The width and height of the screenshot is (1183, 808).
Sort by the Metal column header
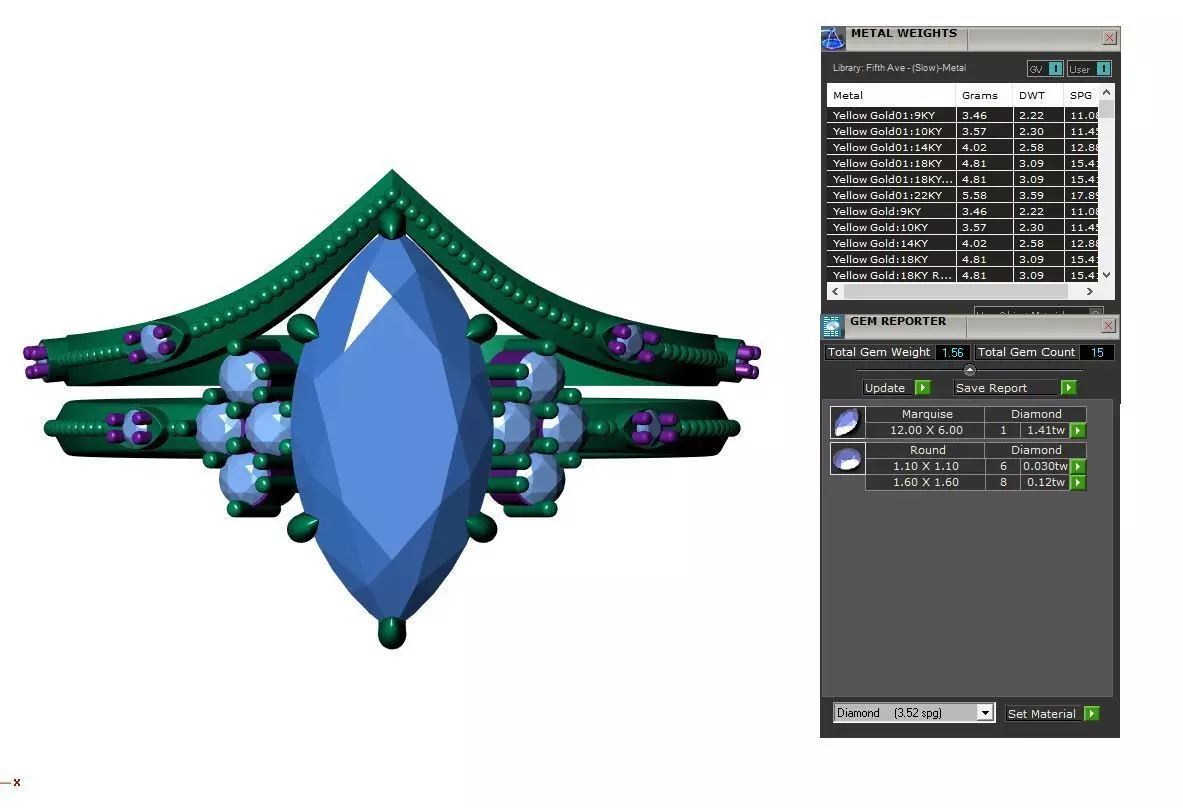click(891, 95)
